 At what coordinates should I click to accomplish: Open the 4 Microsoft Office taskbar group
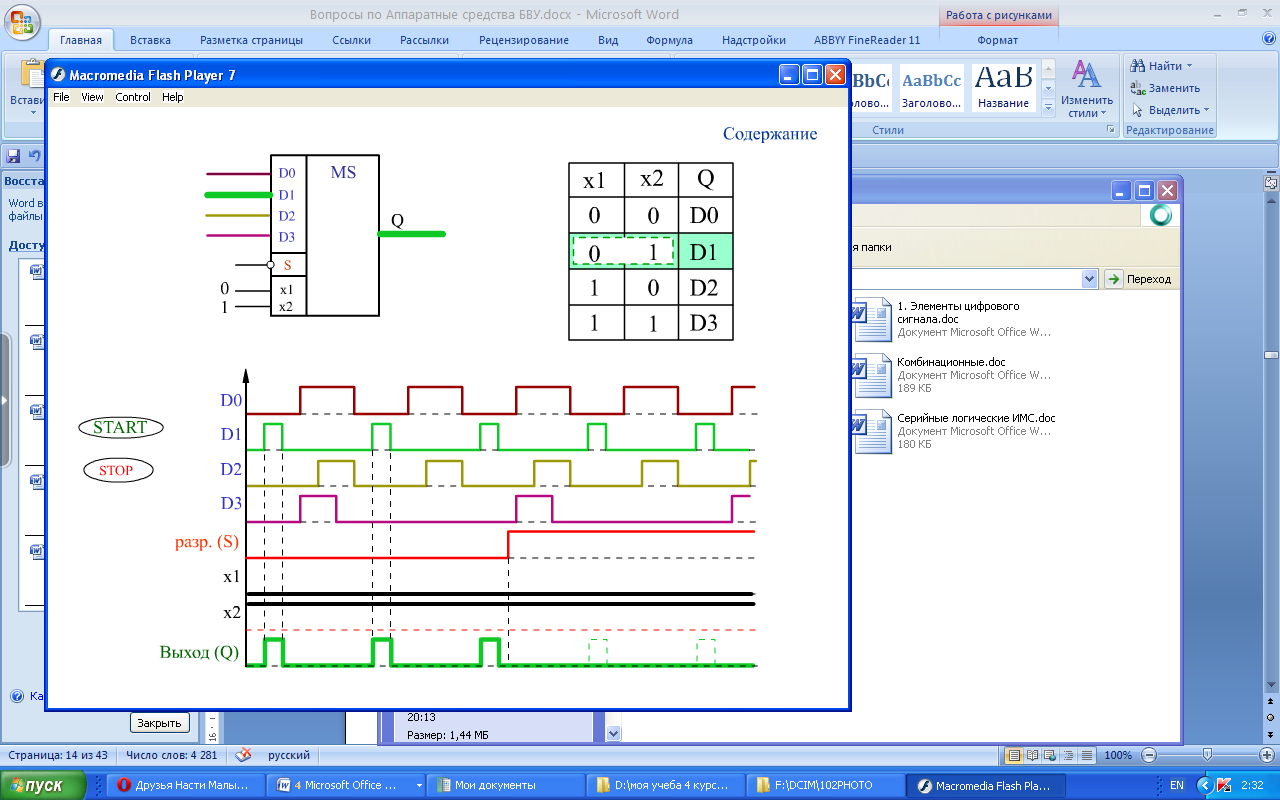[347, 785]
